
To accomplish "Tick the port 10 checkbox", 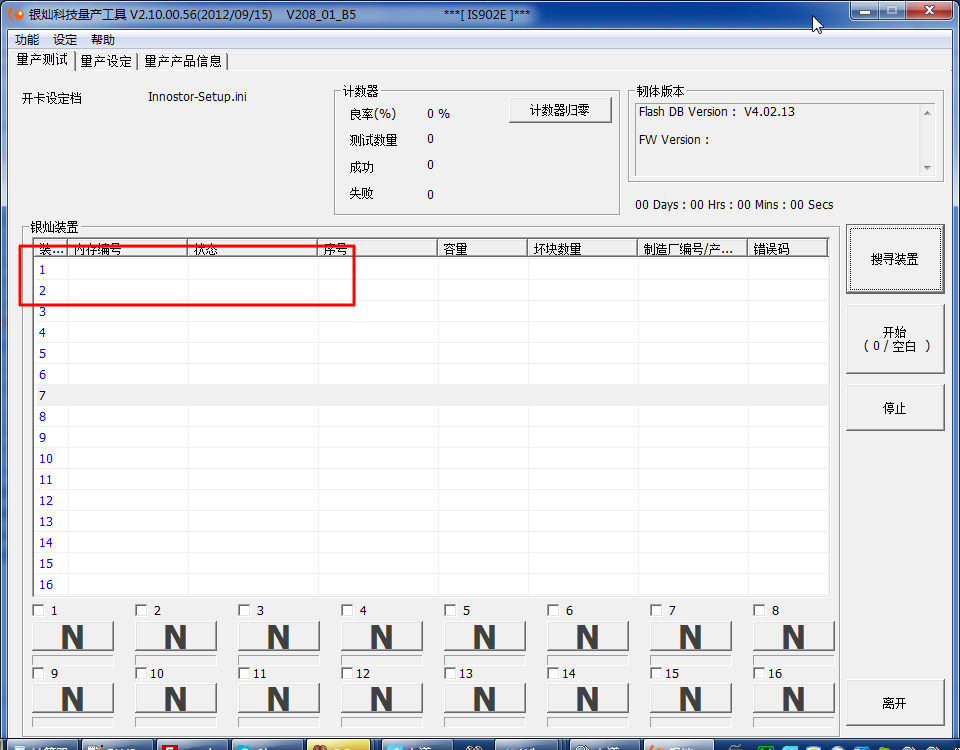I will [x=141, y=673].
